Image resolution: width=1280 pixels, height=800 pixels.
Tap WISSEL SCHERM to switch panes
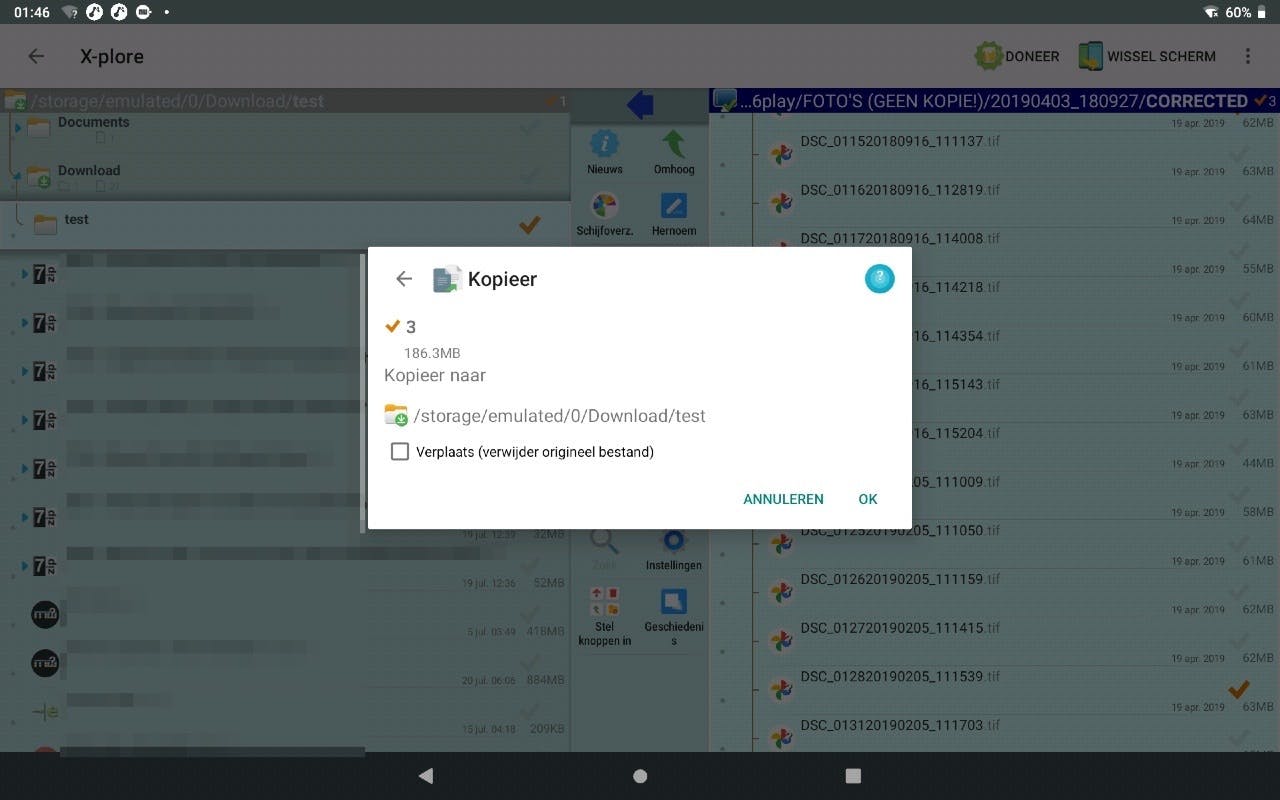(1147, 56)
